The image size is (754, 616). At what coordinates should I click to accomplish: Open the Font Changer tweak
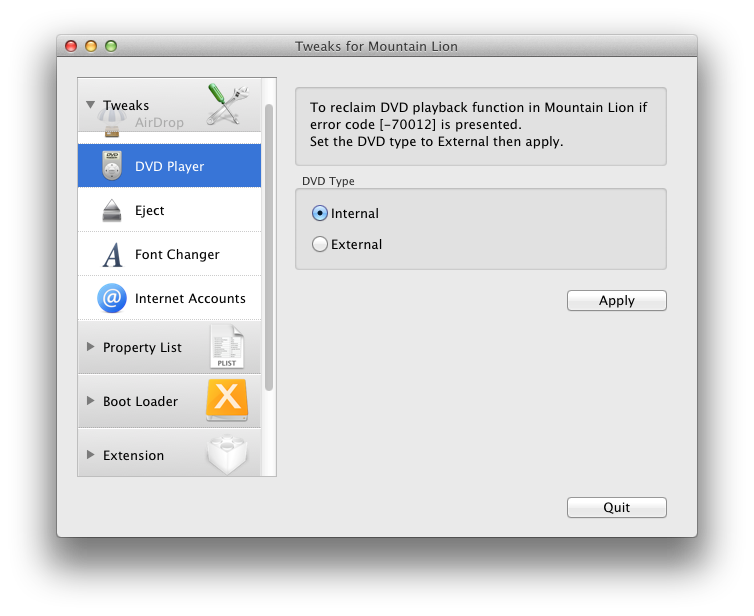[169, 254]
